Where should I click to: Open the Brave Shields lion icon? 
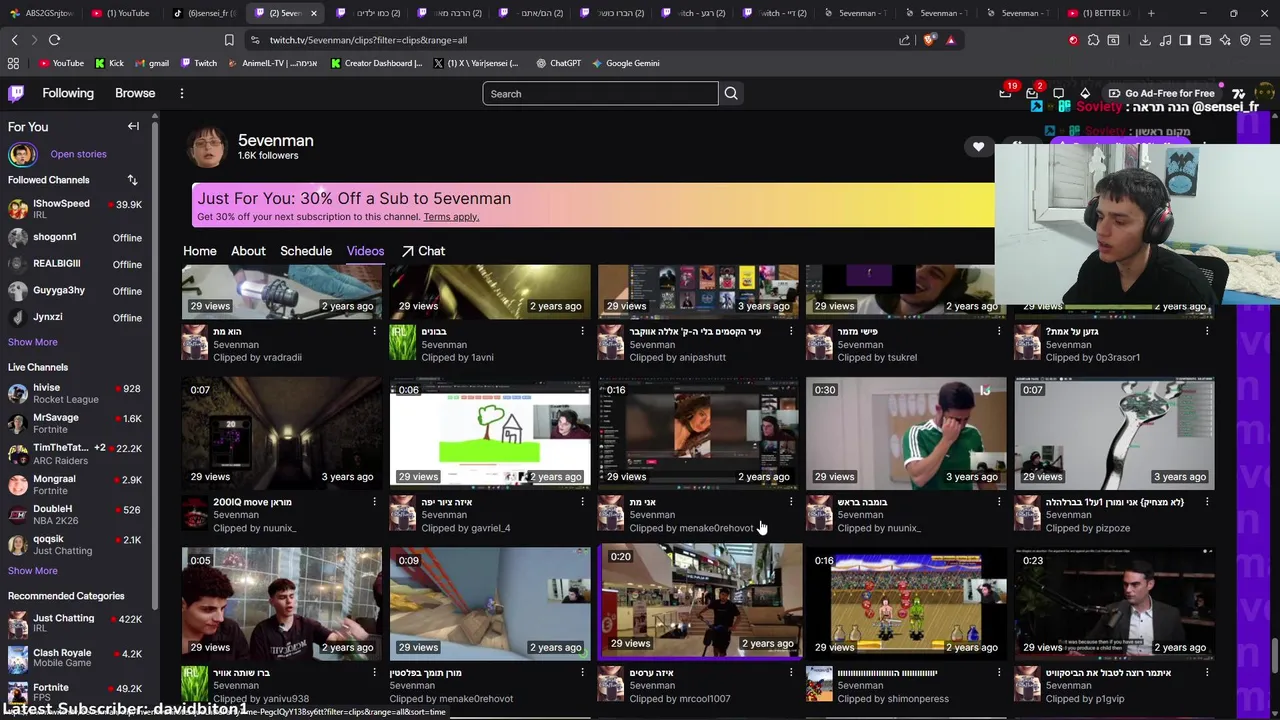930,40
